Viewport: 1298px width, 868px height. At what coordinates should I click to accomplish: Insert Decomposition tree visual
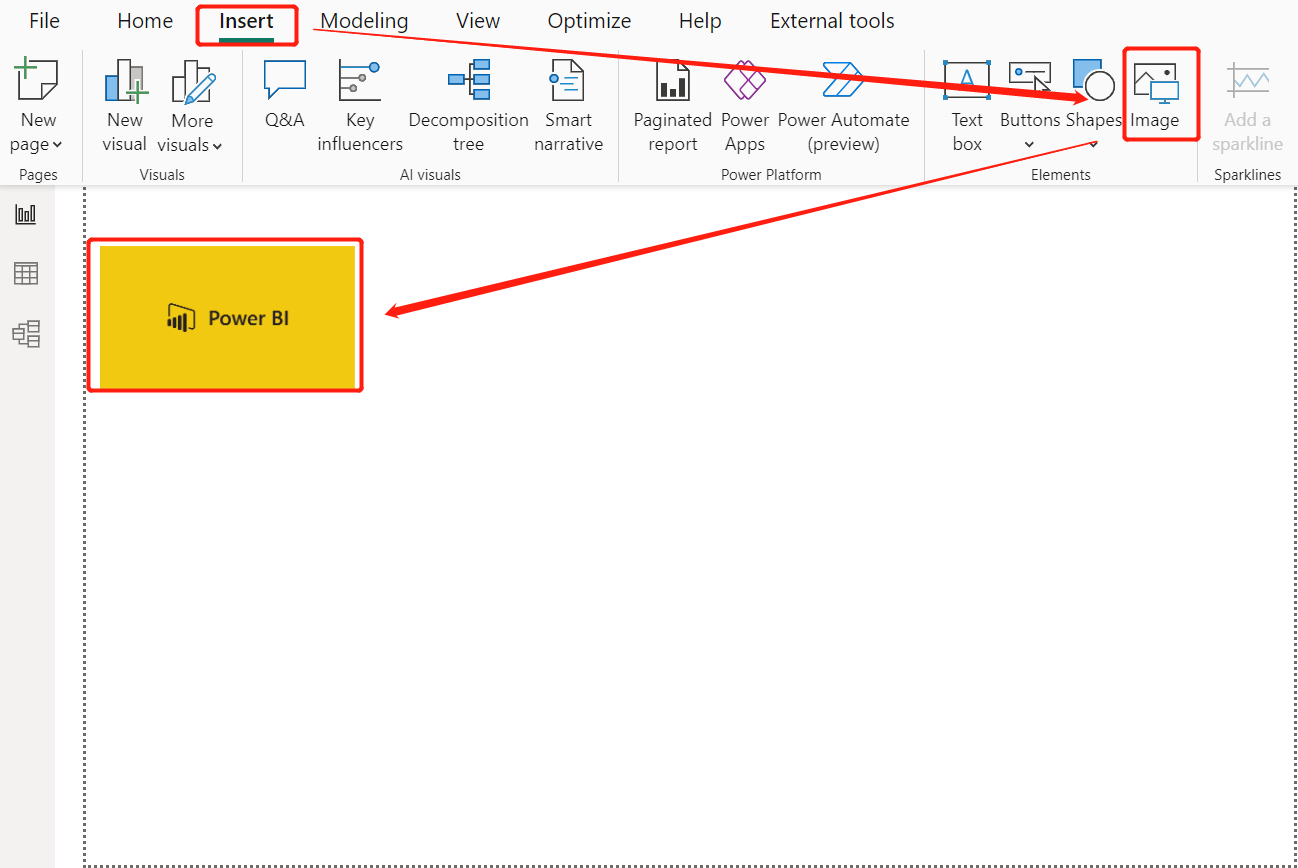pyautogui.click(x=468, y=105)
